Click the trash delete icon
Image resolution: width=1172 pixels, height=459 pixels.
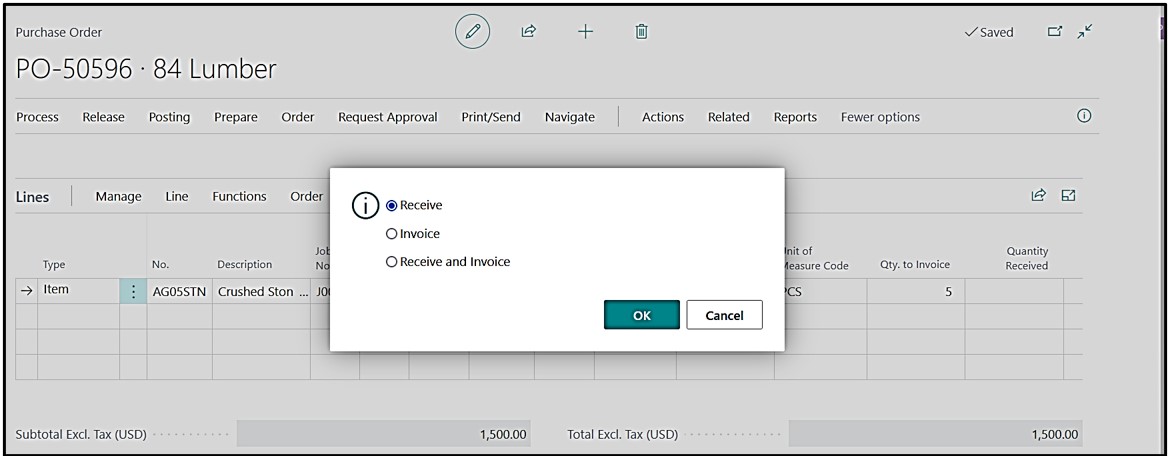(x=641, y=33)
